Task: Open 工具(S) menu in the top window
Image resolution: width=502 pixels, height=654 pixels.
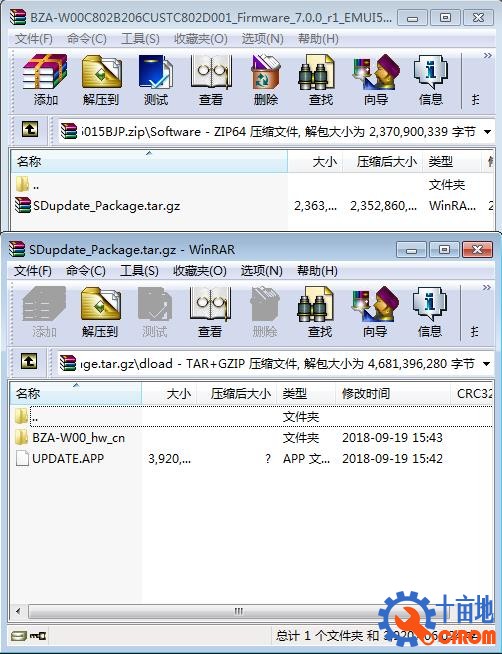Action: coord(140,39)
